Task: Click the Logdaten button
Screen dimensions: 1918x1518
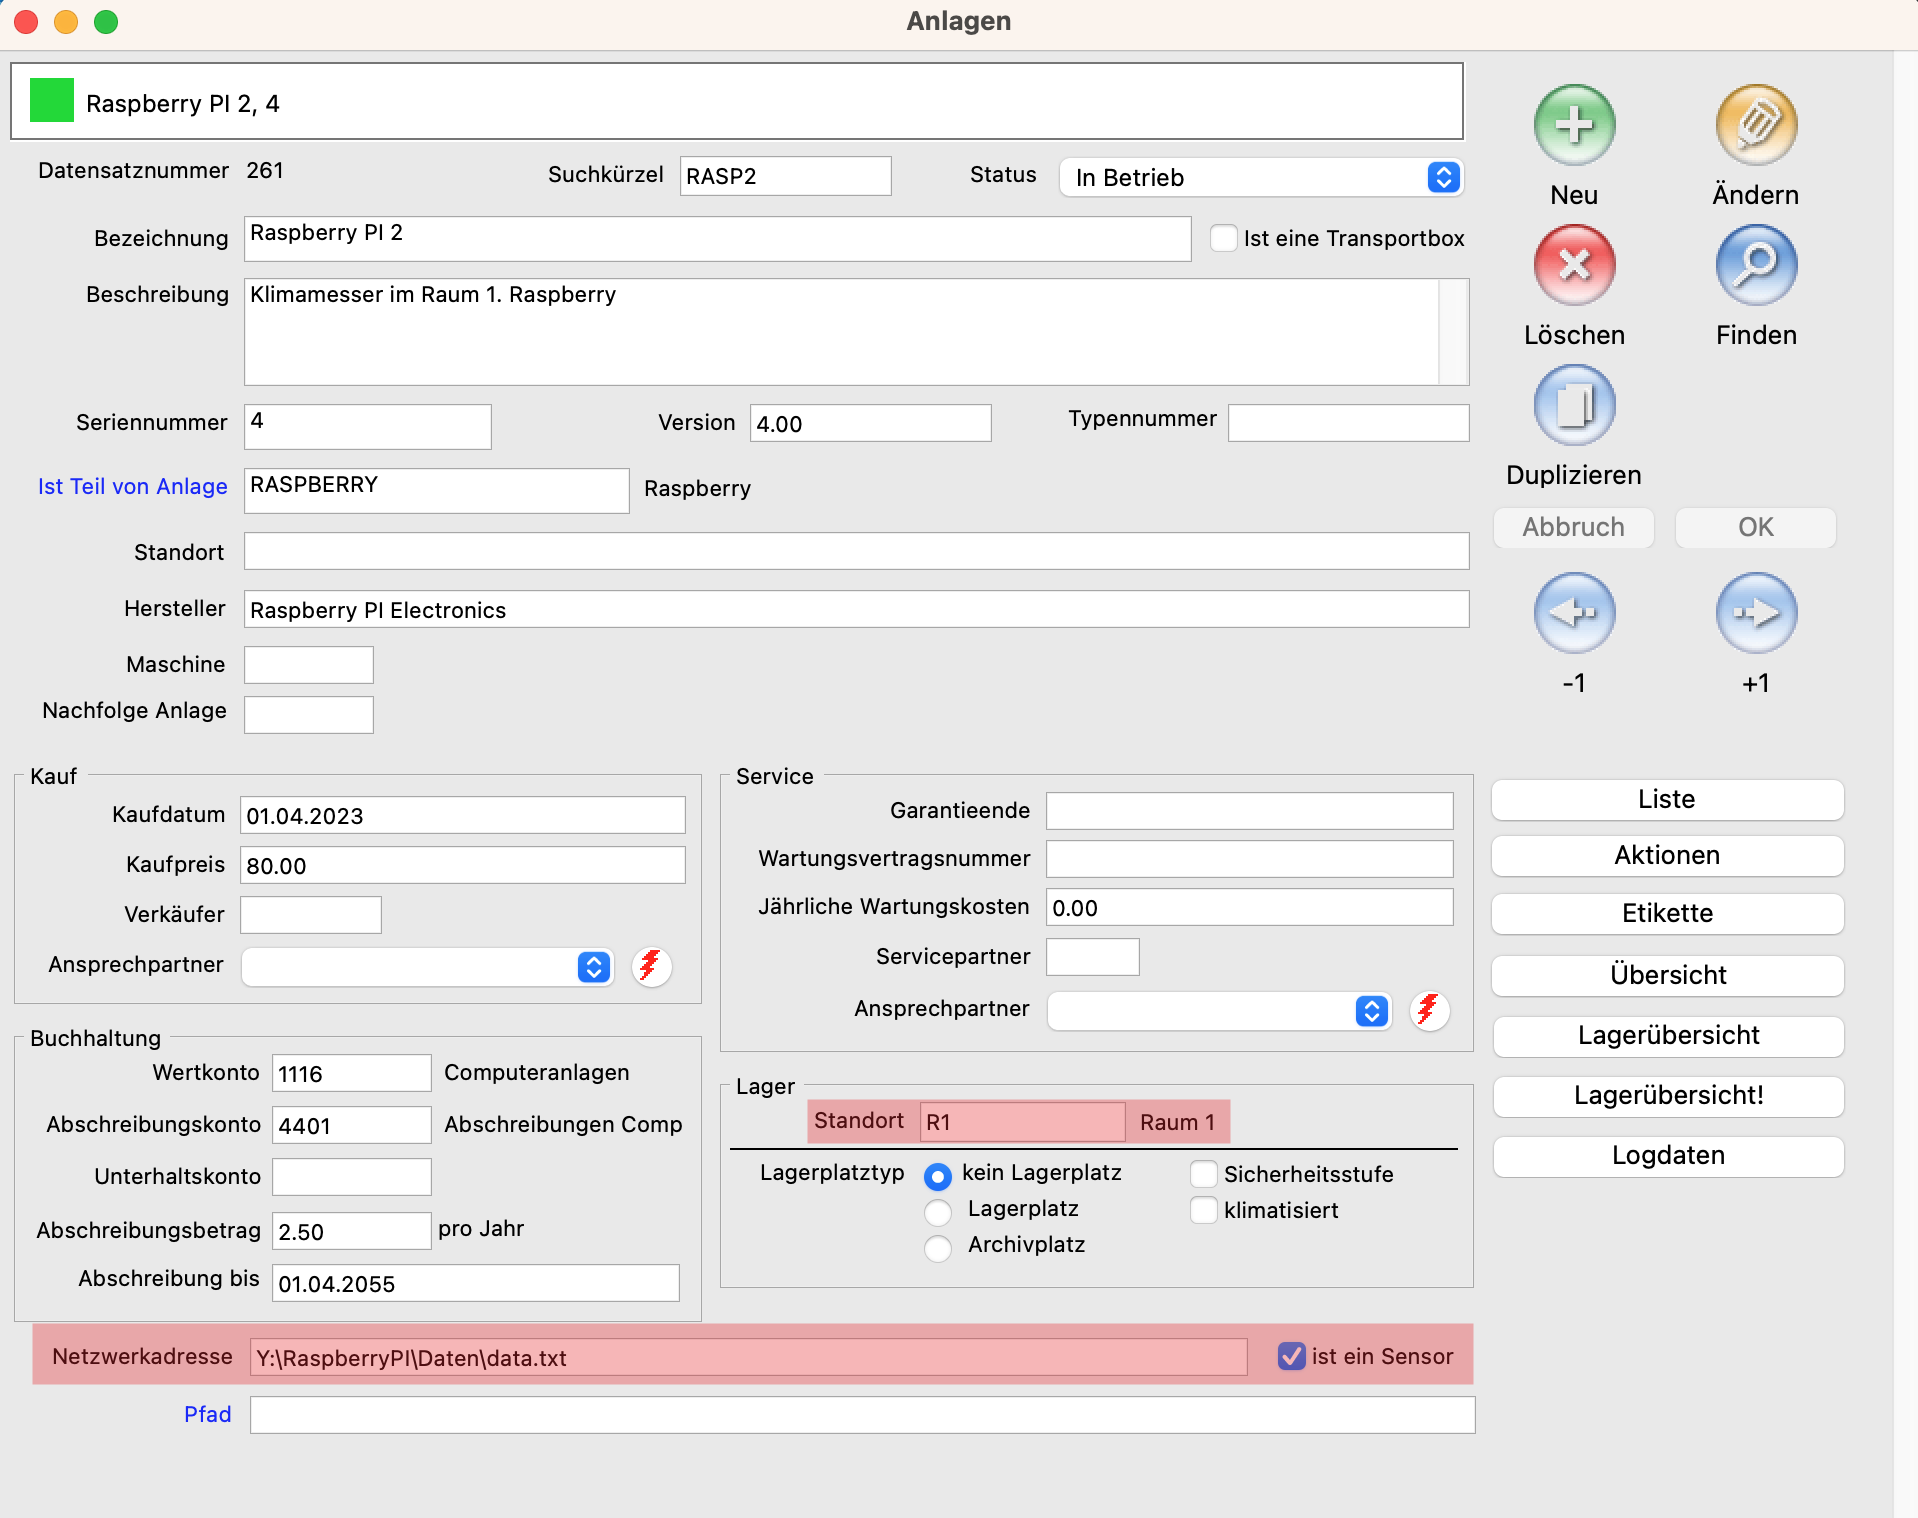Action: click(x=1667, y=1156)
